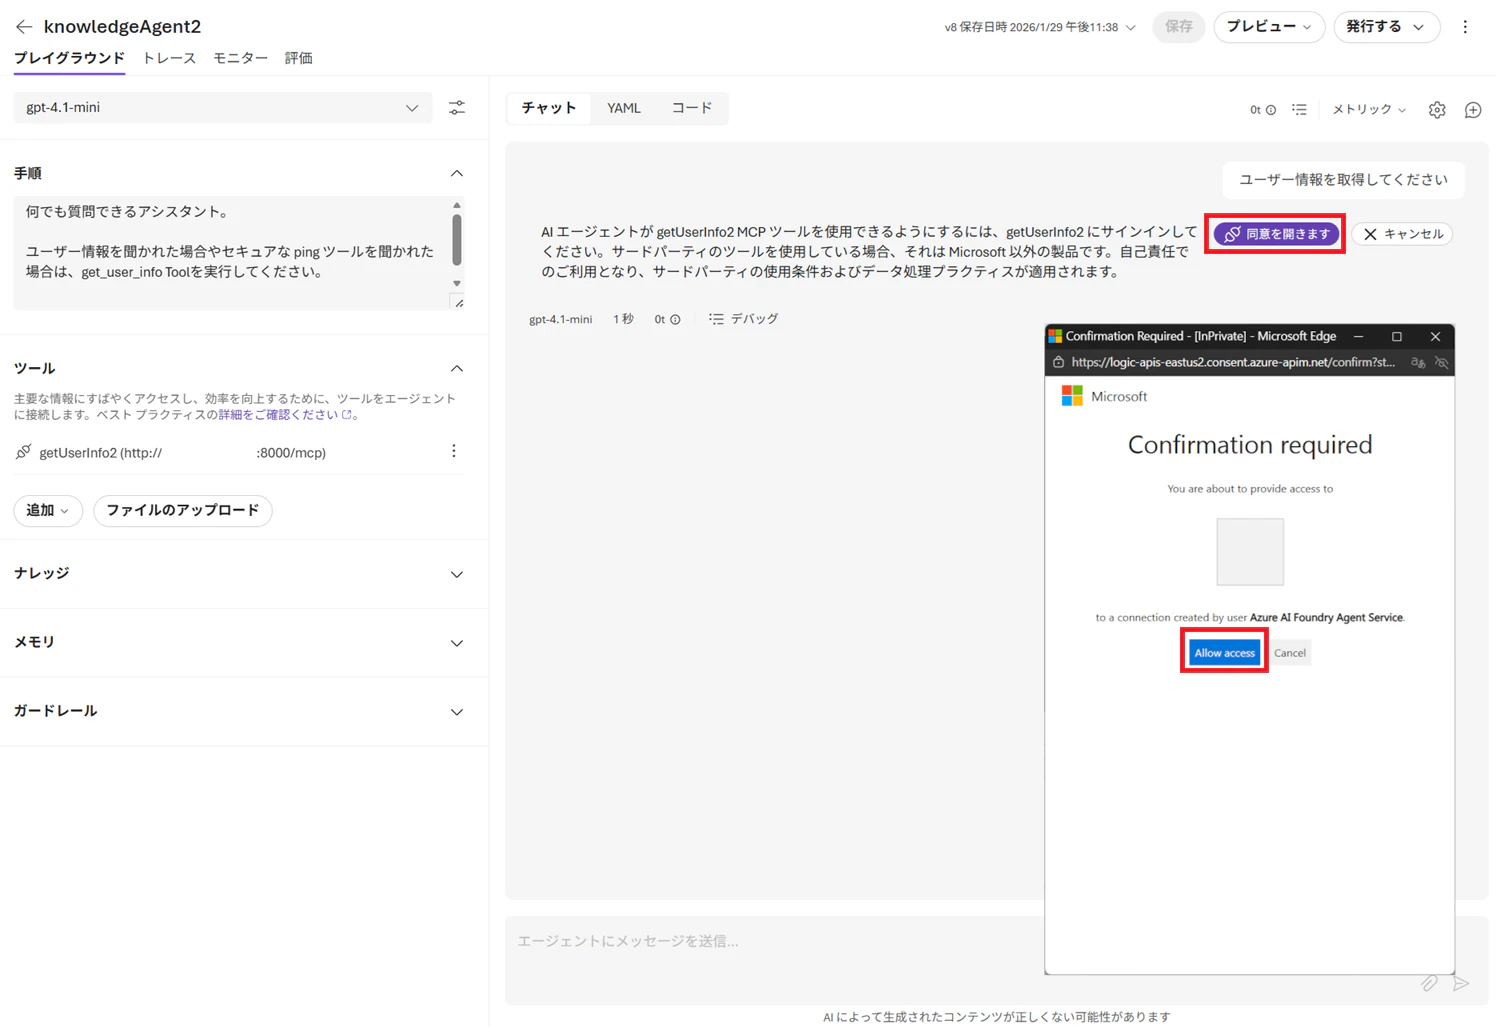Switch to the モニター tab
Viewport: 1496px width, 1027px height.
pyautogui.click(x=240, y=58)
